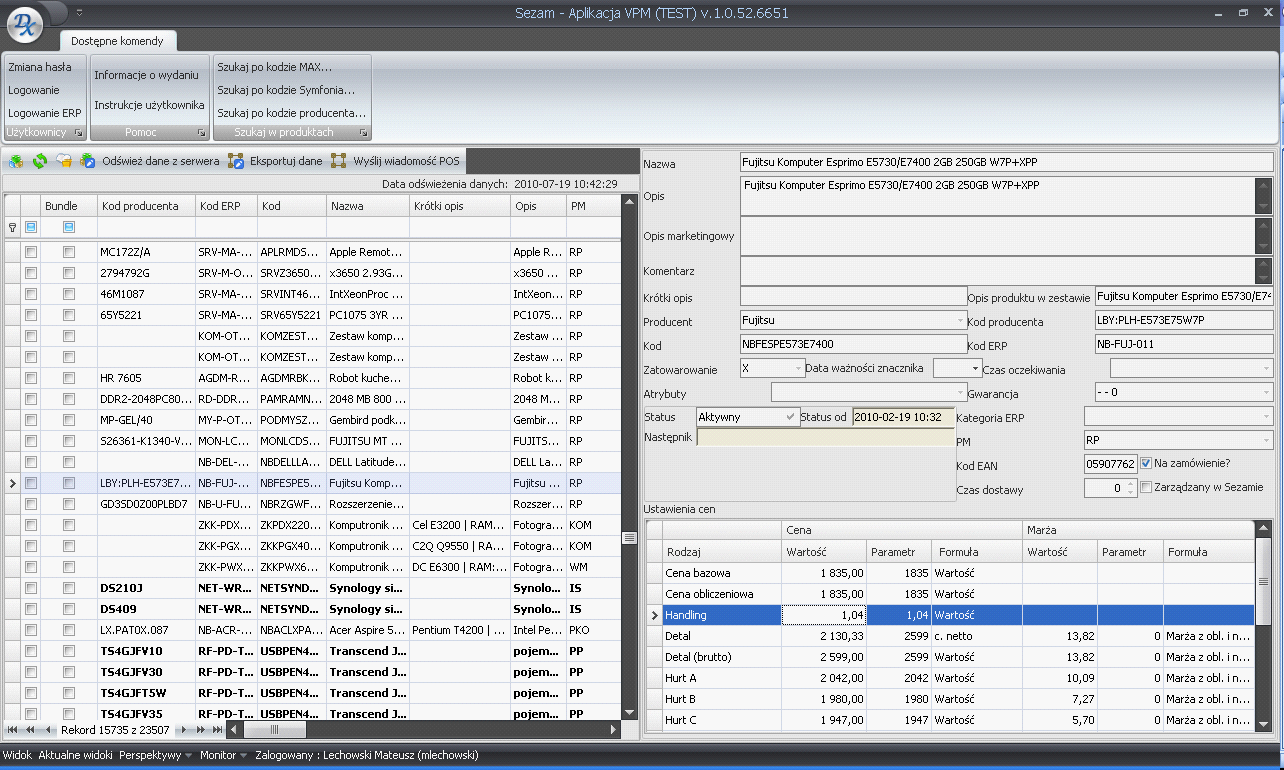Click filter icon in the selection column
Viewport: 1284px width, 770px height.
[x=31, y=227]
